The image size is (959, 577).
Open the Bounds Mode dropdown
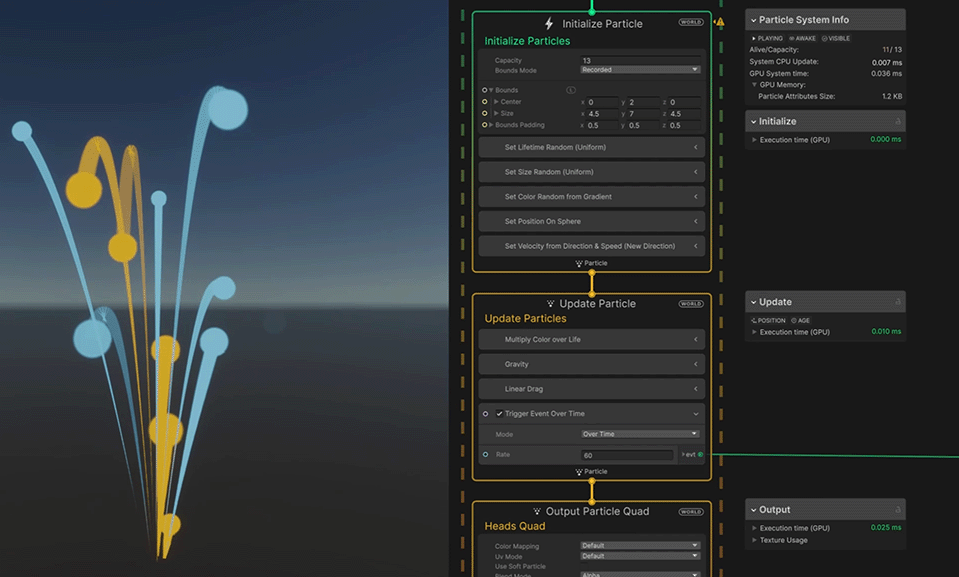click(x=640, y=70)
